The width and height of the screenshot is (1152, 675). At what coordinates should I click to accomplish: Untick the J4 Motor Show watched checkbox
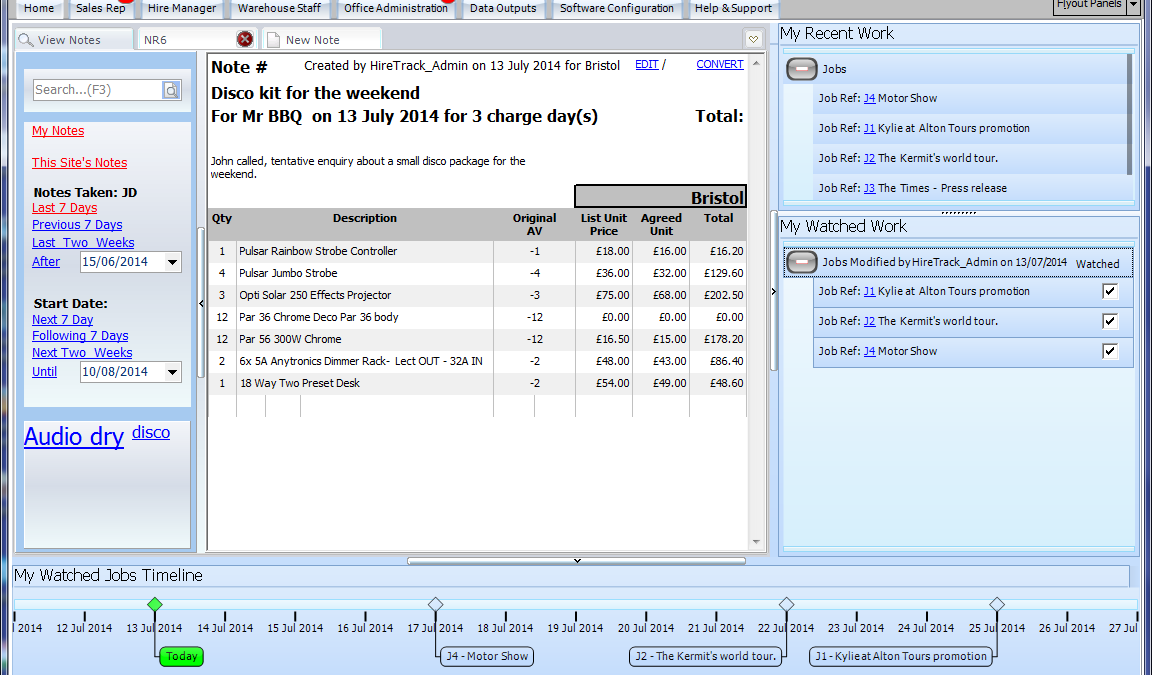click(x=1110, y=351)
